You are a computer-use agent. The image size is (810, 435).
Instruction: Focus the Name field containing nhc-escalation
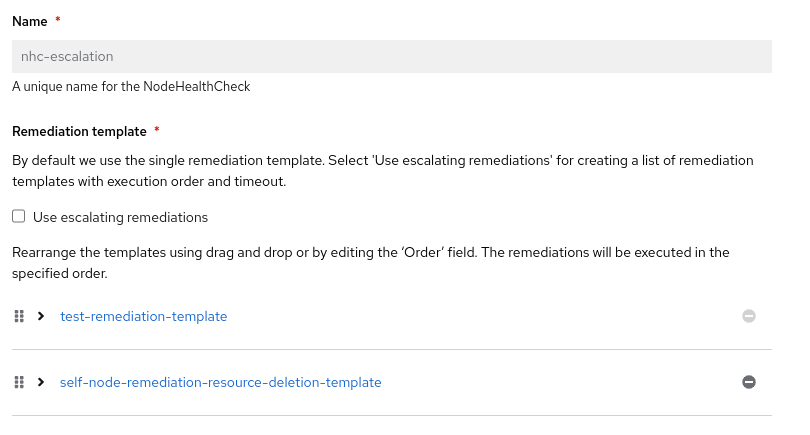(391, 57)
